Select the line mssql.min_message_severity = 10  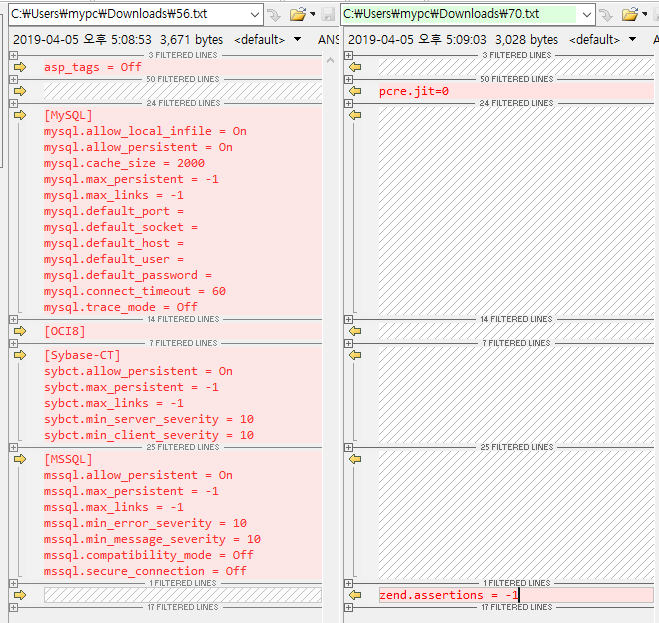click(152, 539)
